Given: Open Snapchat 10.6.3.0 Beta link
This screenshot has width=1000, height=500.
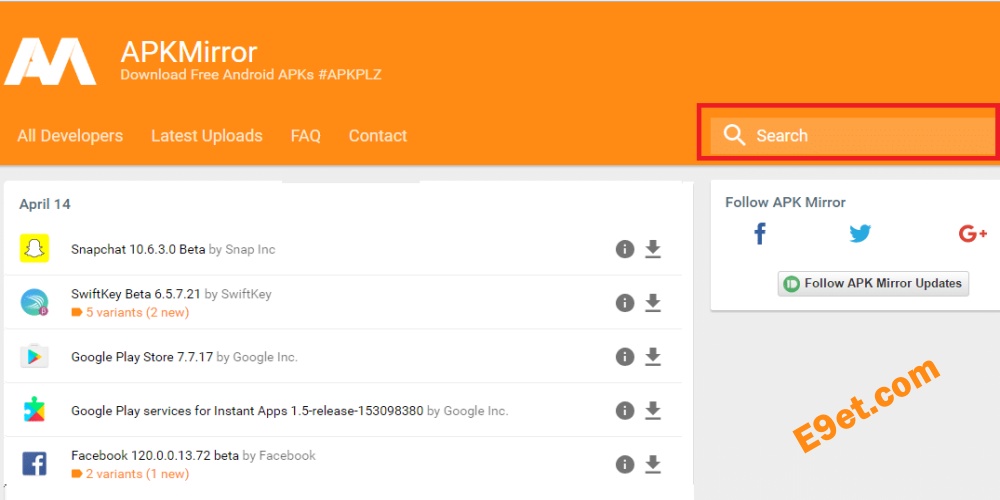Looking at the screenshot, I should click(138, 249).
